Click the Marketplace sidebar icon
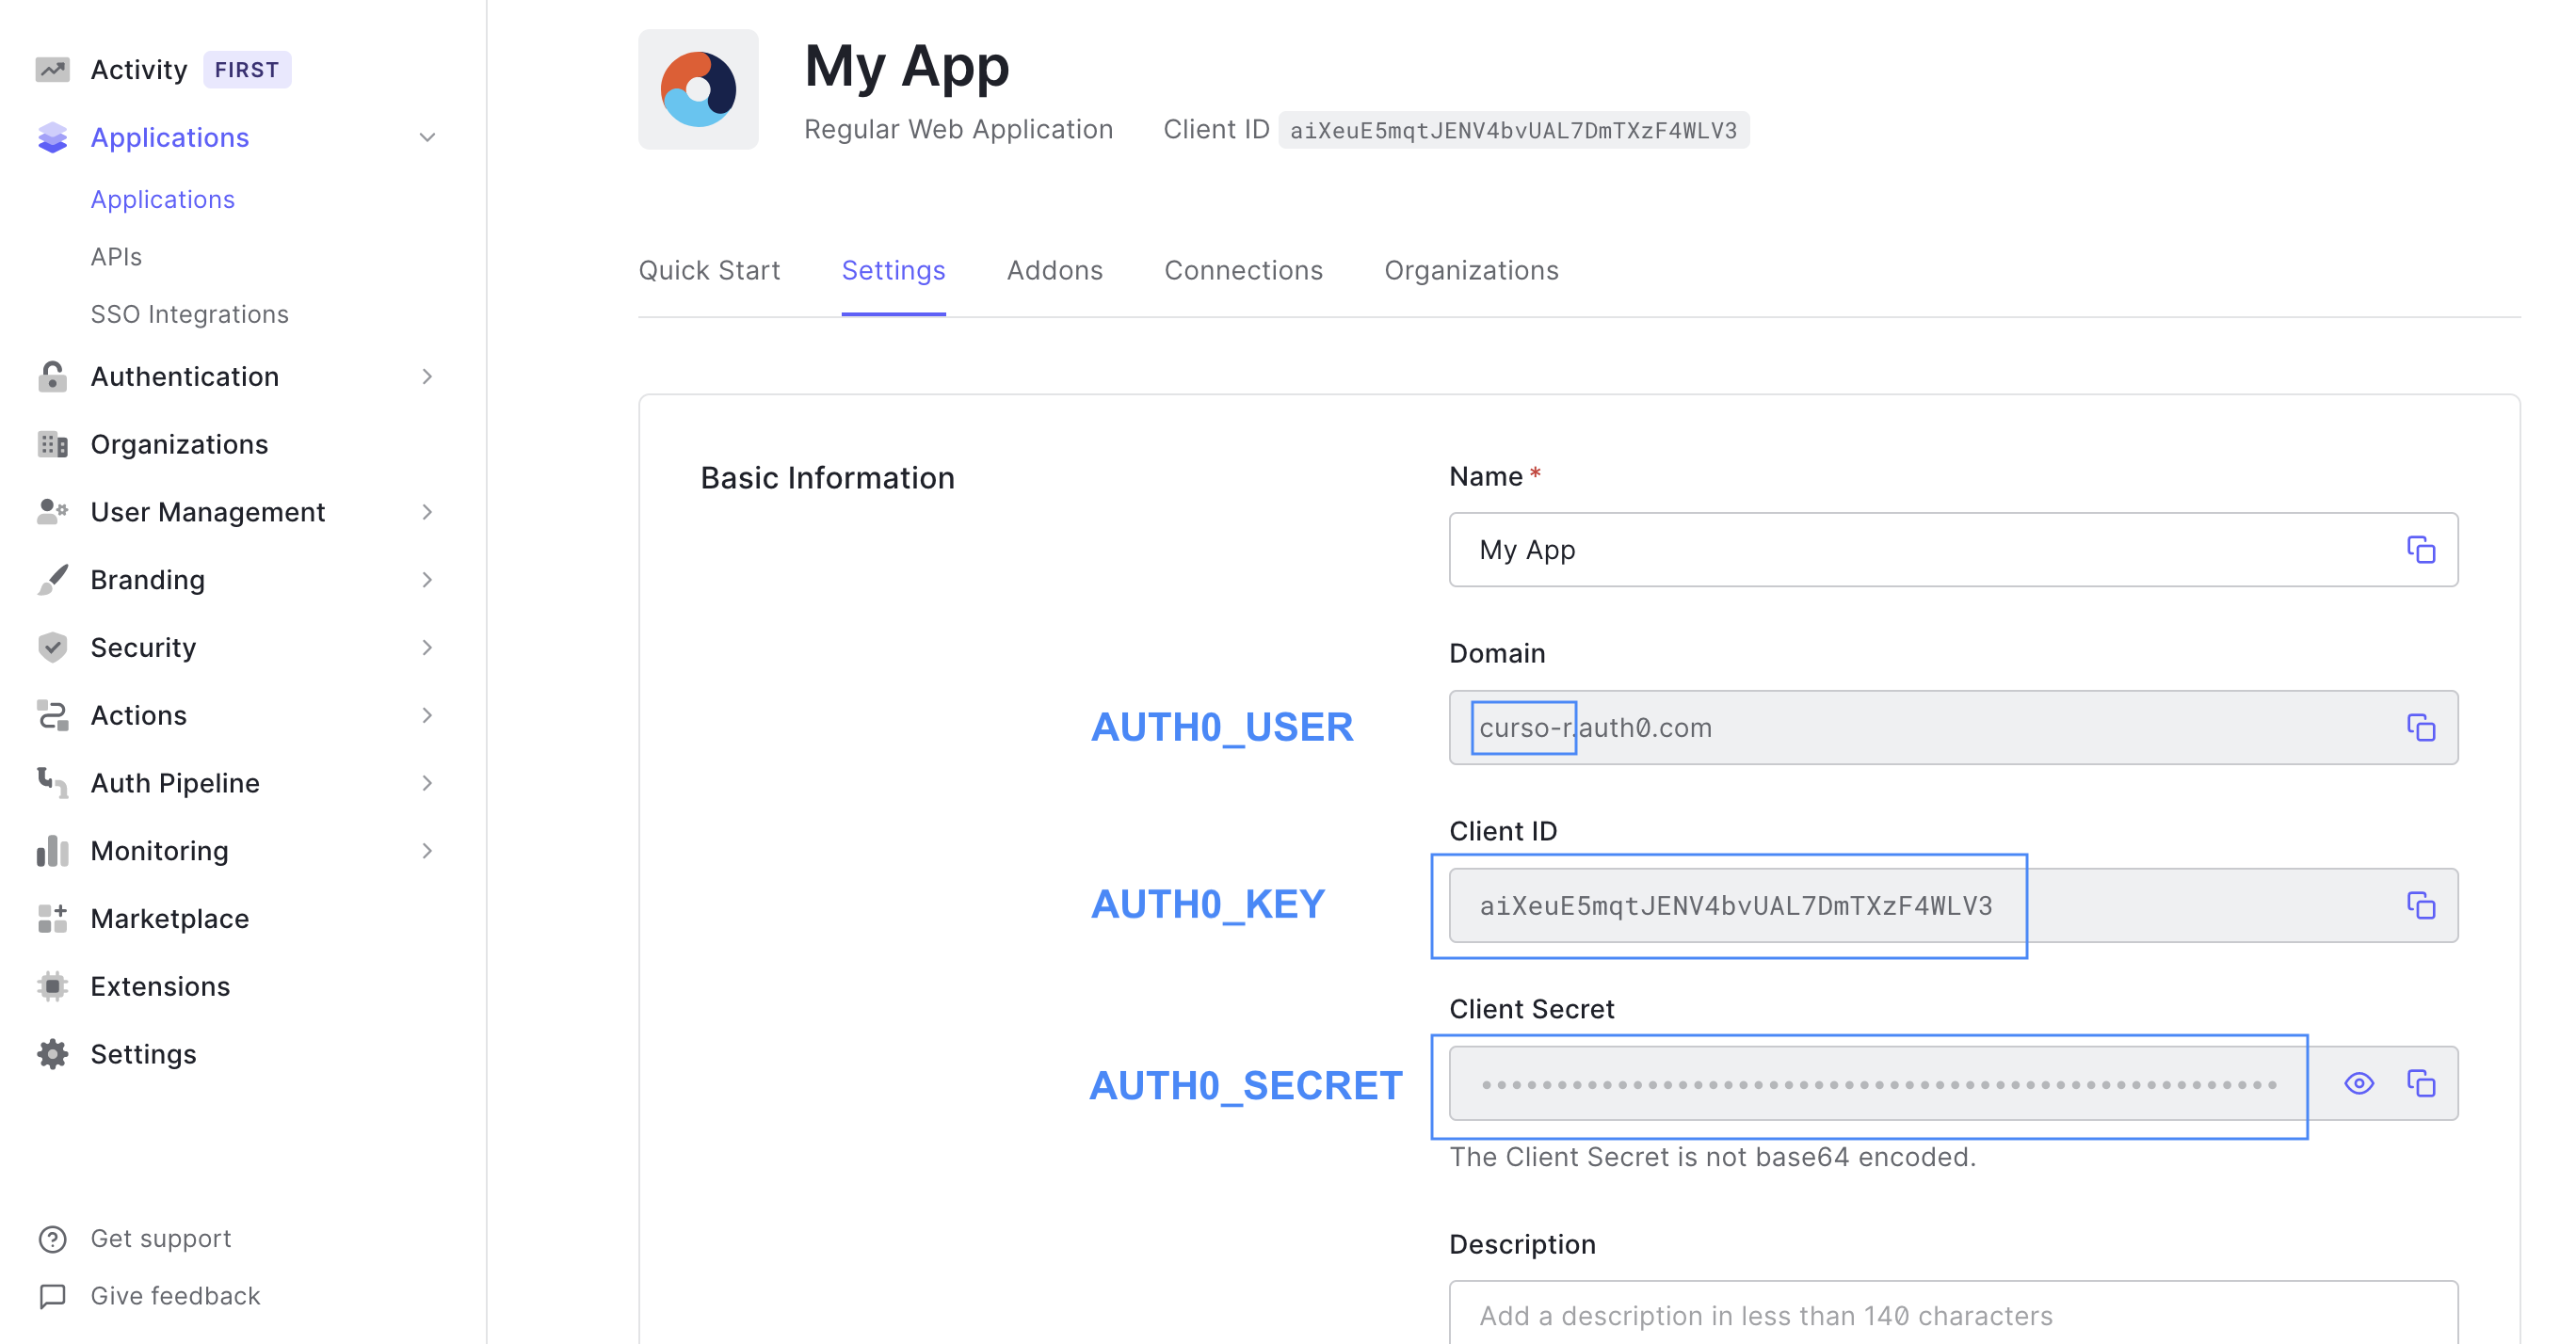 [x=52, y=918]
